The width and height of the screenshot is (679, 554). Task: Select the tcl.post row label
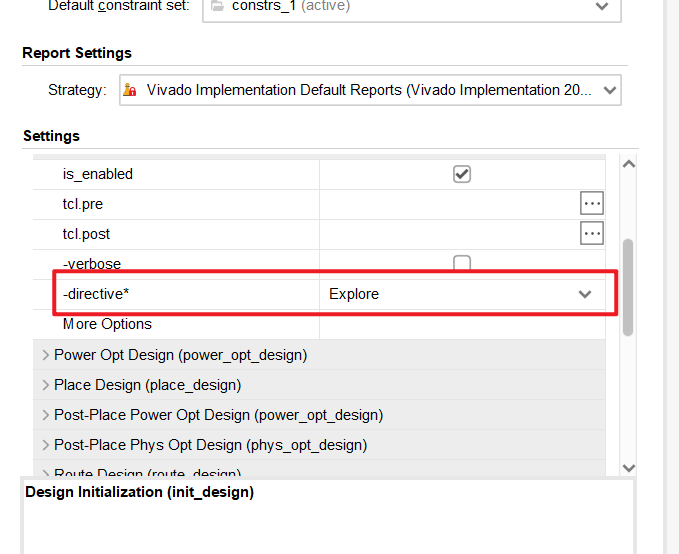[86, 234]
